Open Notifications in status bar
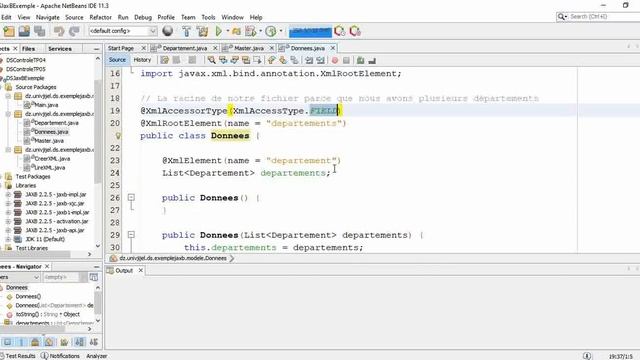Screen dimensions: 640x360 click(60, 356)
